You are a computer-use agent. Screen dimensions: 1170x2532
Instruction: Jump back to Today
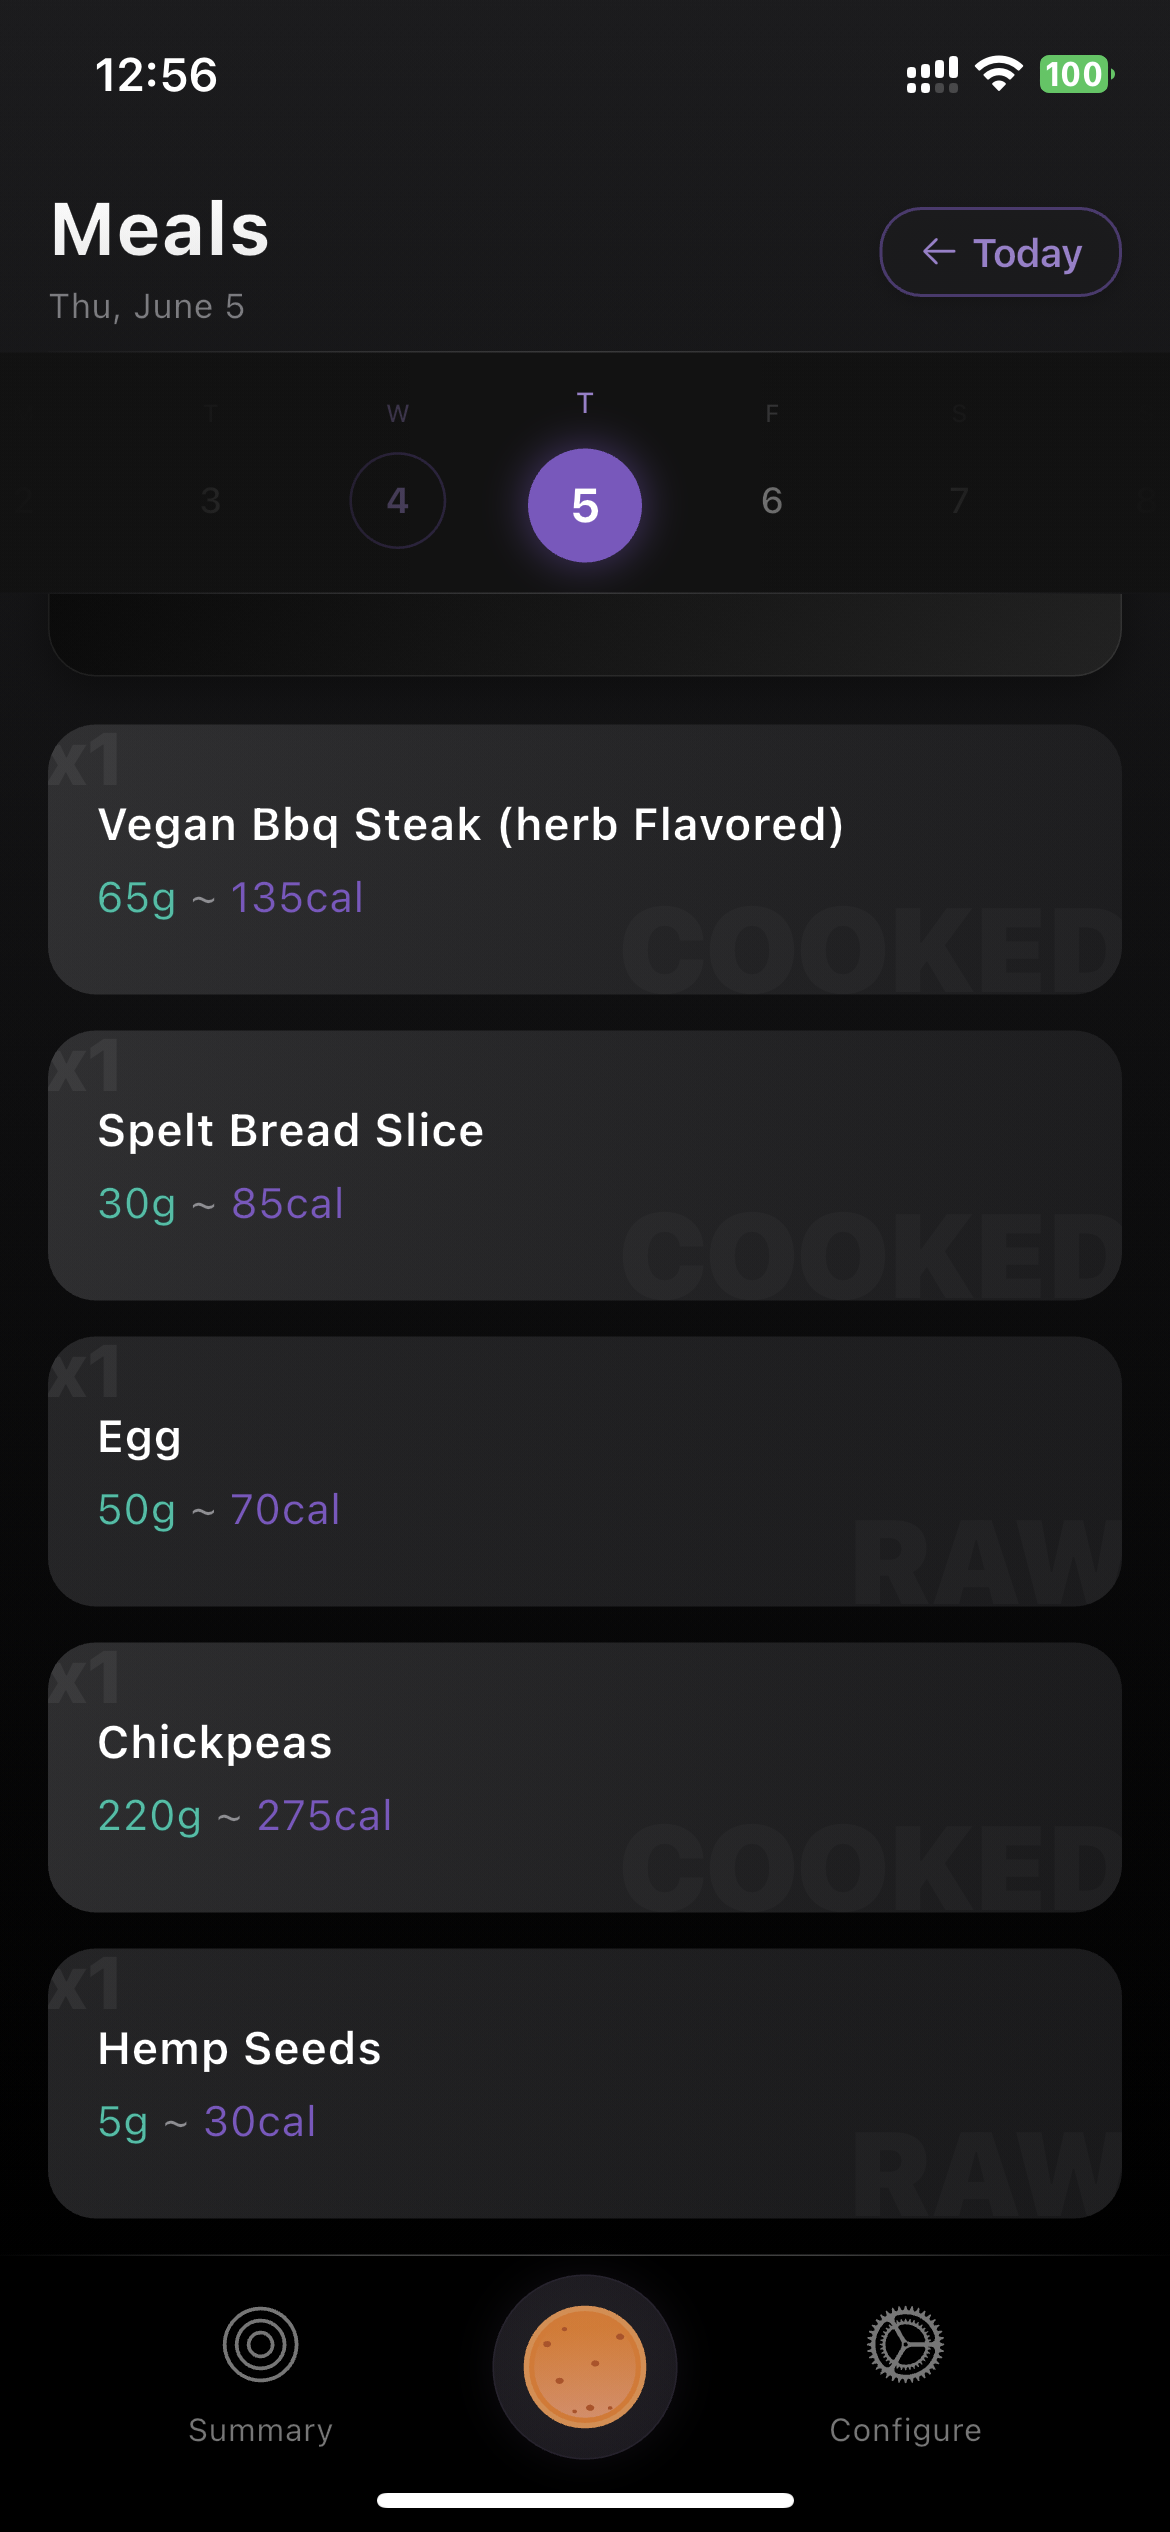1000,252
